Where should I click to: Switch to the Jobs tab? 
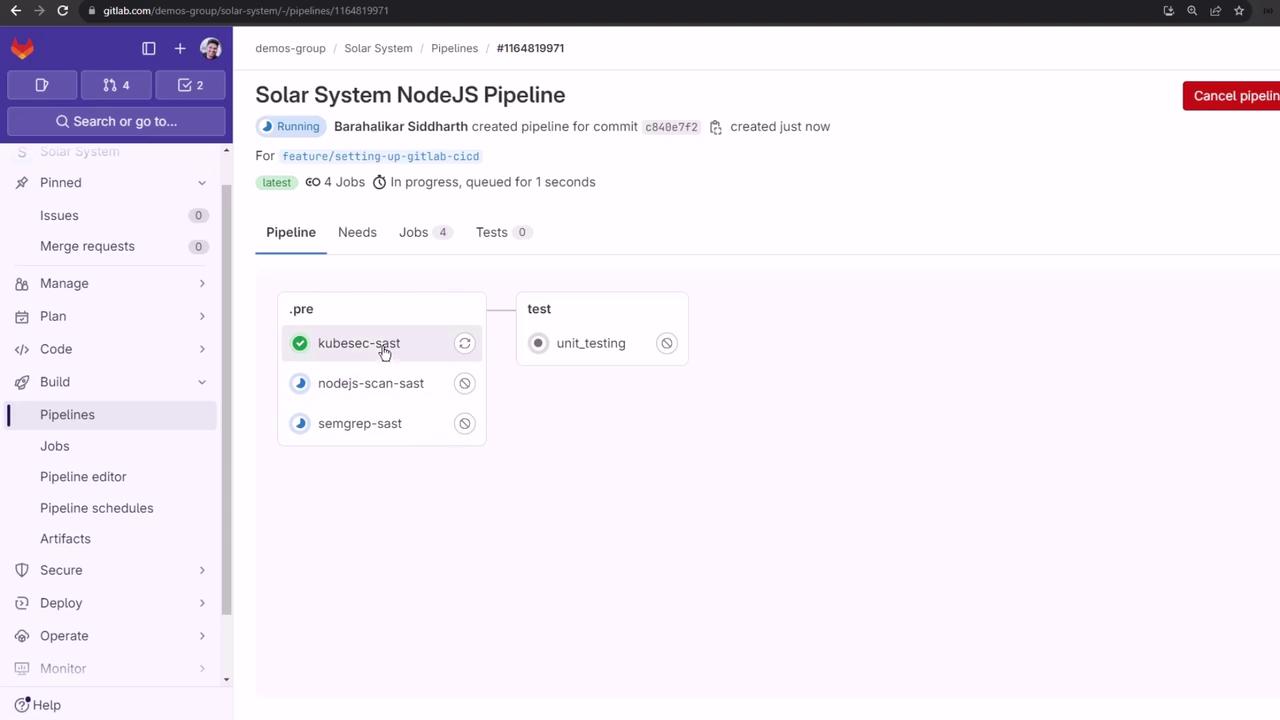pyautogui.click(x=414, y=232)
